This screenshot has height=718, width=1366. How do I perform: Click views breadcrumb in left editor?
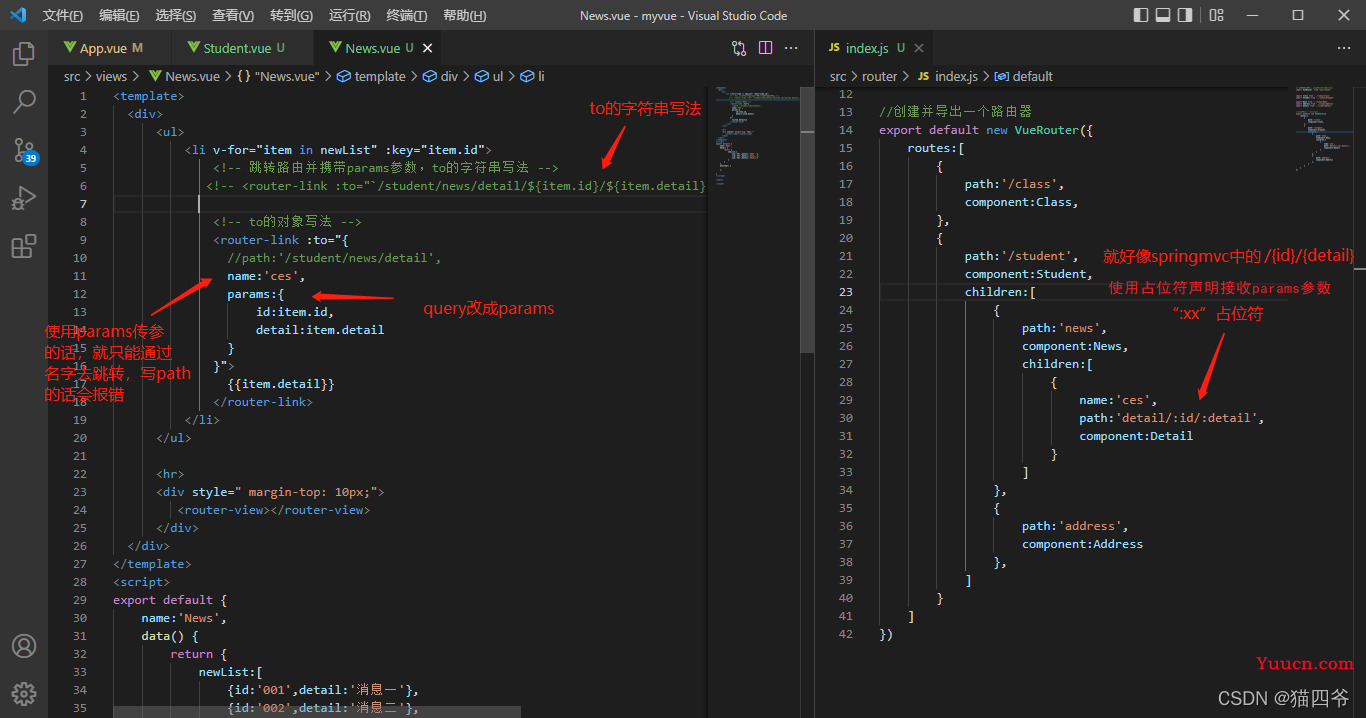tap(112, 76)
